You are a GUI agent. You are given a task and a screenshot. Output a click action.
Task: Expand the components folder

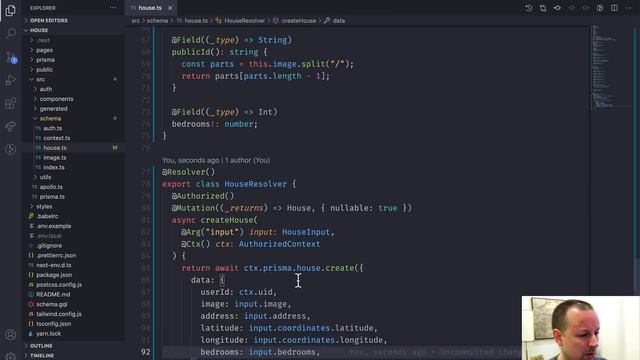coord(73,99)
